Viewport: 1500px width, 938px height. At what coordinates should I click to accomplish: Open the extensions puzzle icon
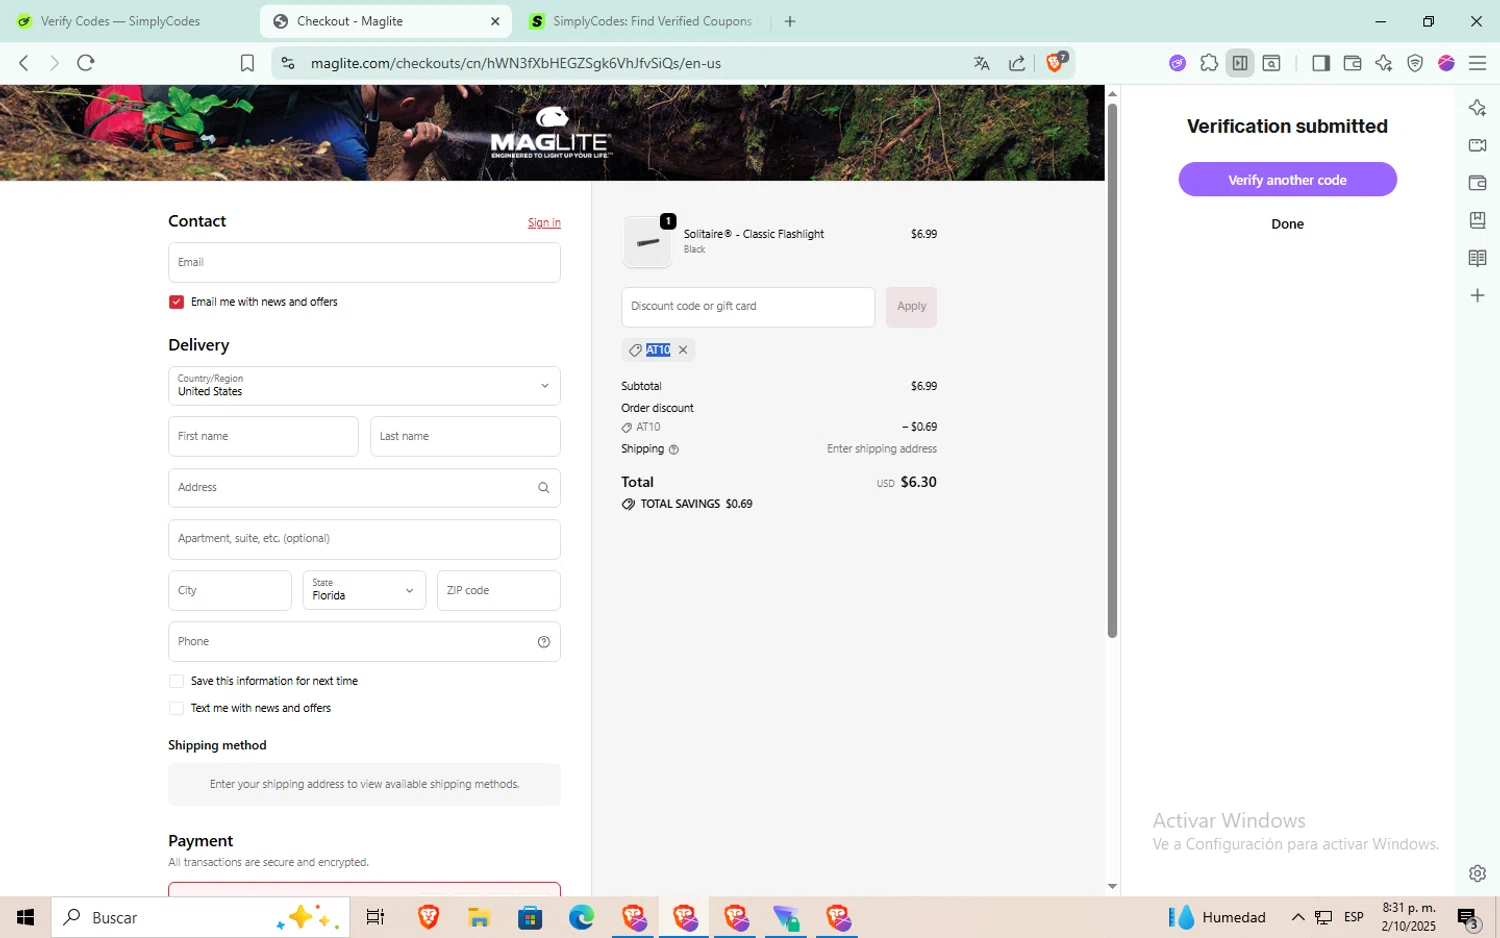(x=1209, y=63)
